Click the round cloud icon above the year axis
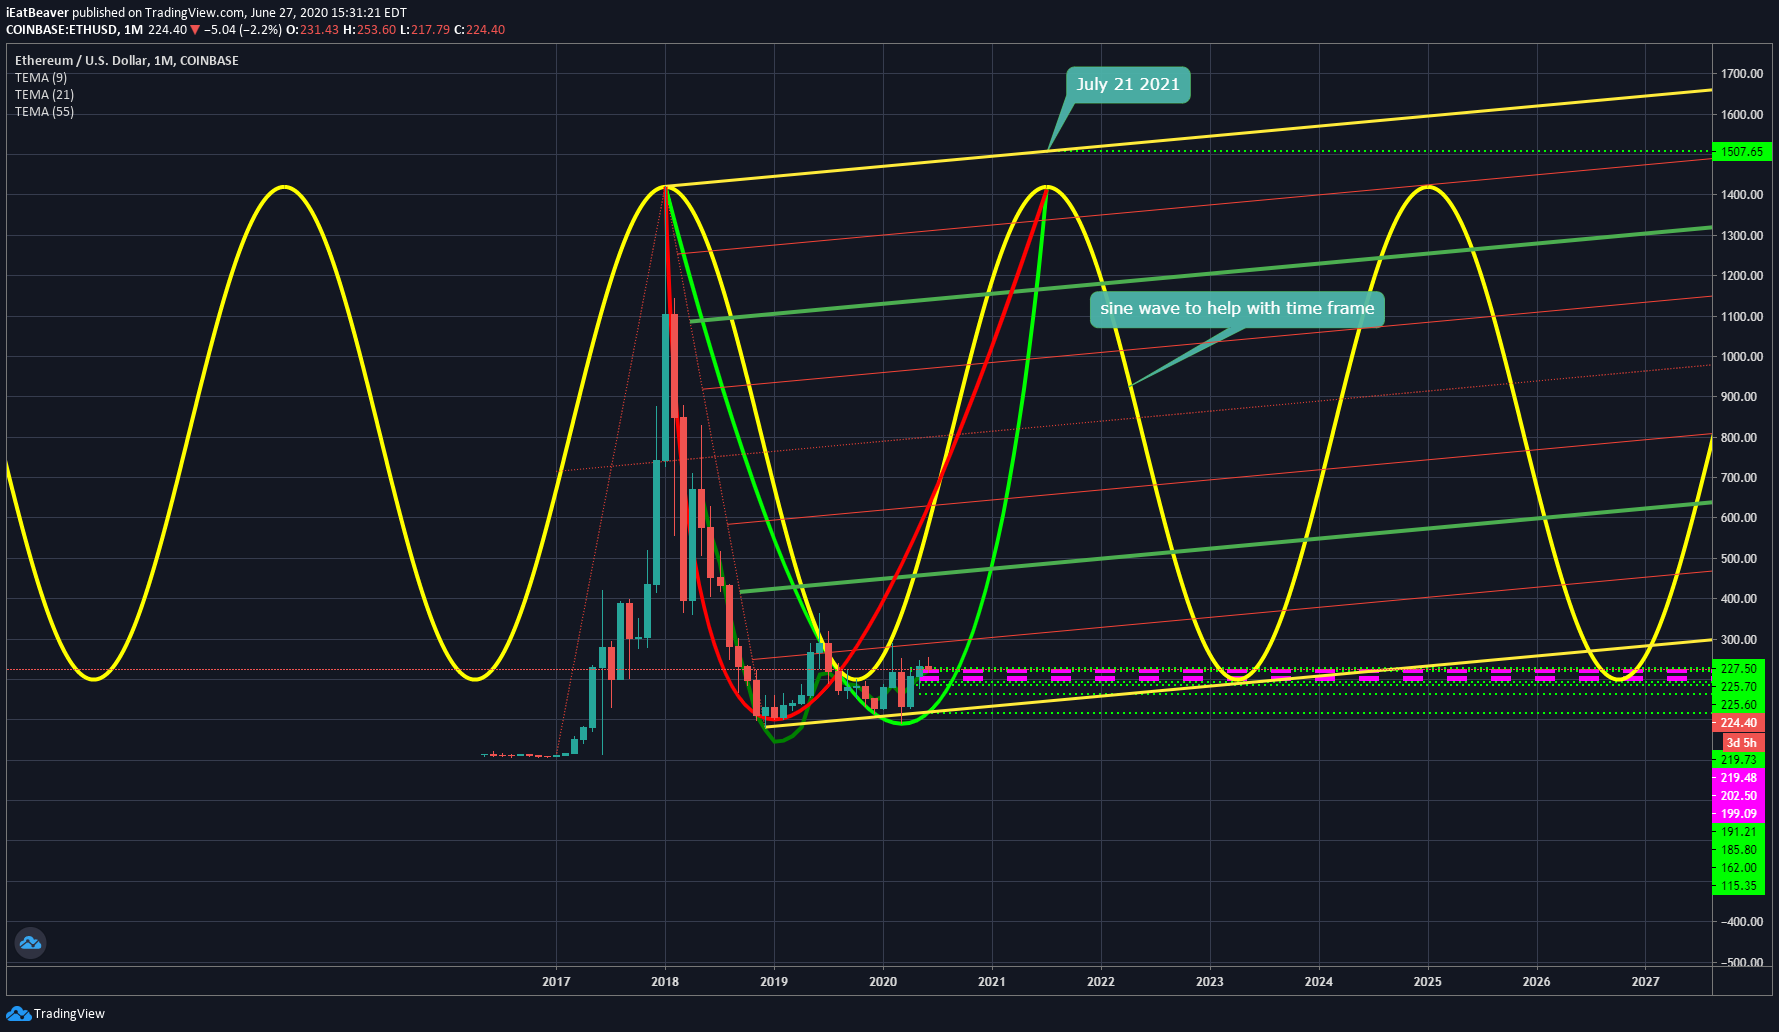 (x=30, y=942)
